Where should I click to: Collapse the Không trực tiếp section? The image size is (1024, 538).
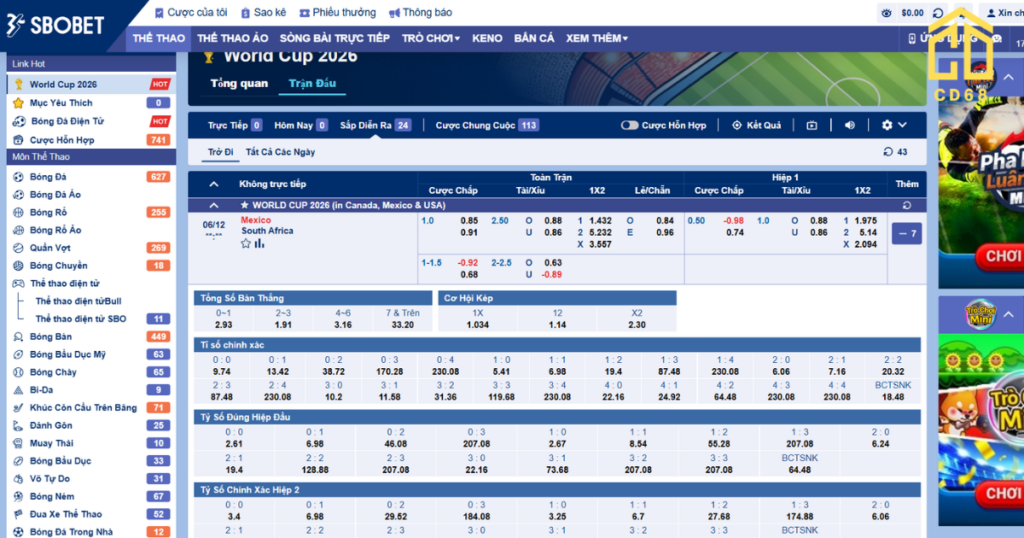pyautogui.click(x=214, y=184)
